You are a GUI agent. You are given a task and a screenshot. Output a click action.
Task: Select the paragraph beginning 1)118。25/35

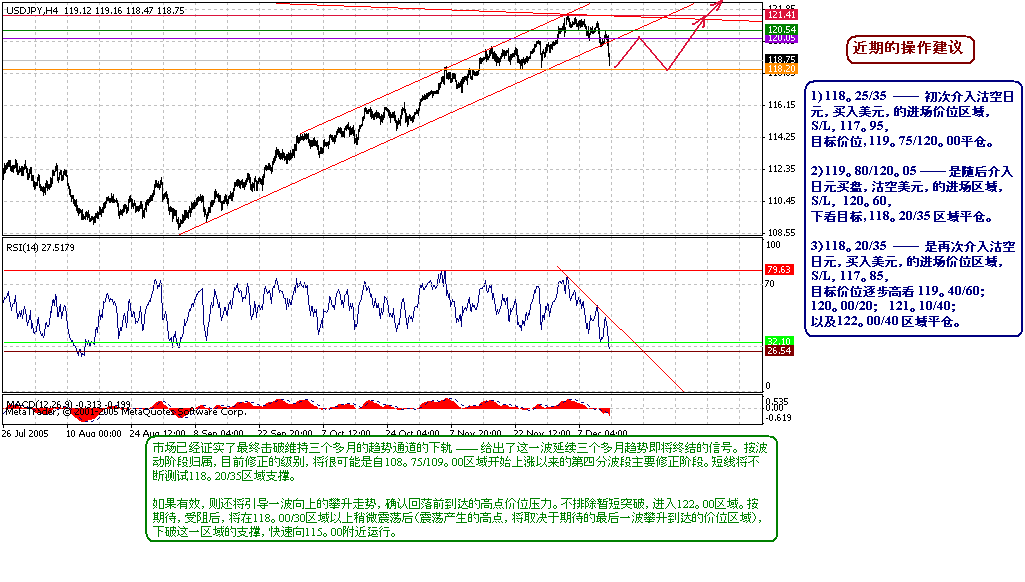(913, 118)
